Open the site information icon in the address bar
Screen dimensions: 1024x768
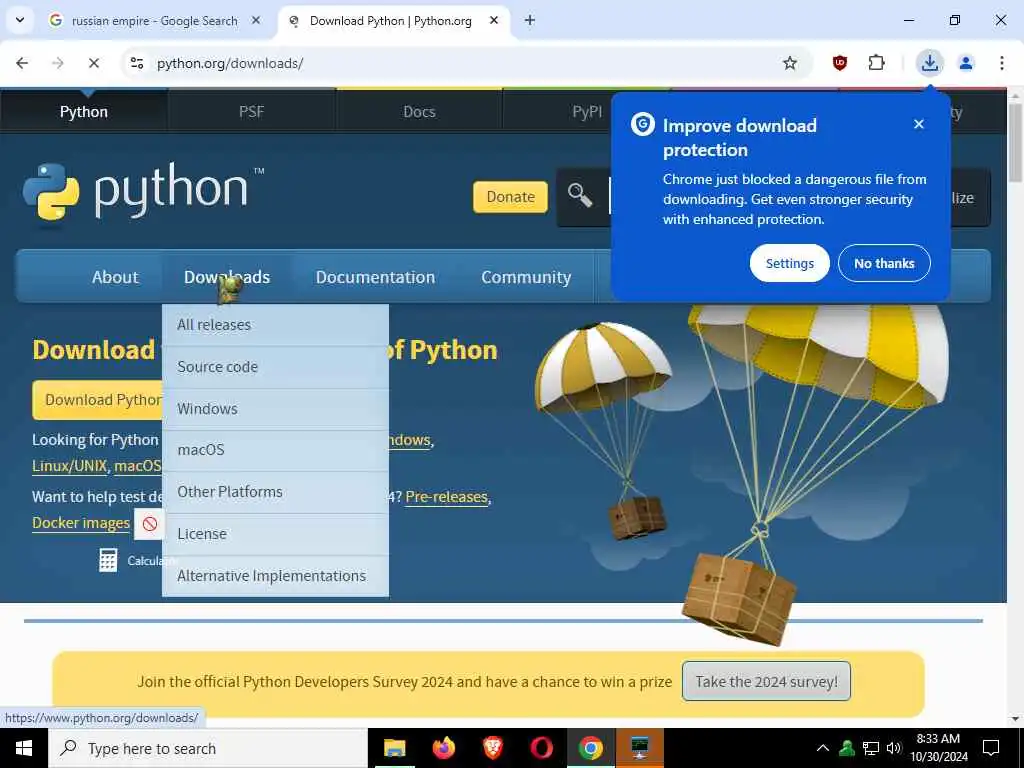pos(137,63)
